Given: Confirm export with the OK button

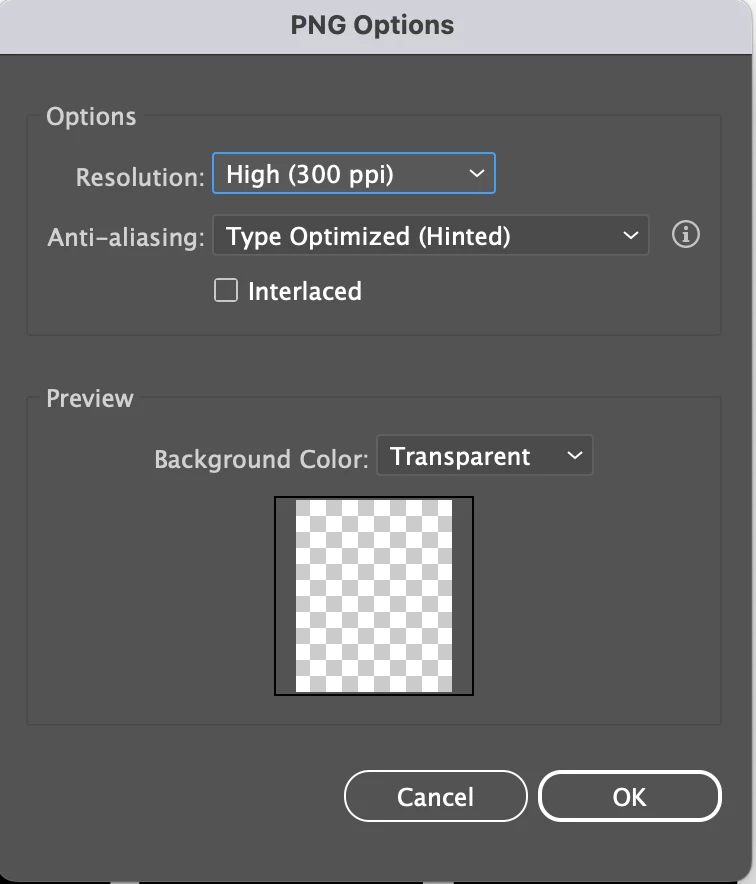Looking at the screenshot, I should tap(629, 796).
